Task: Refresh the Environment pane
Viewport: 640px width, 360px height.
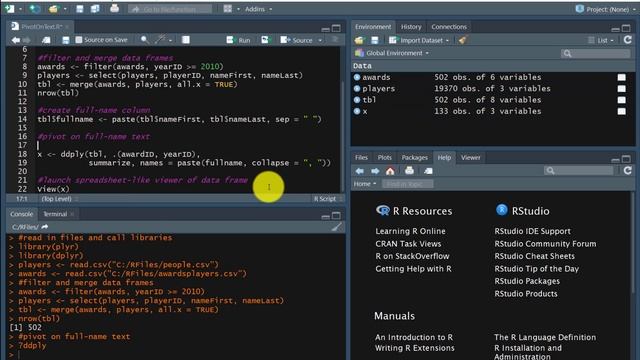Action: coord(628,40)
